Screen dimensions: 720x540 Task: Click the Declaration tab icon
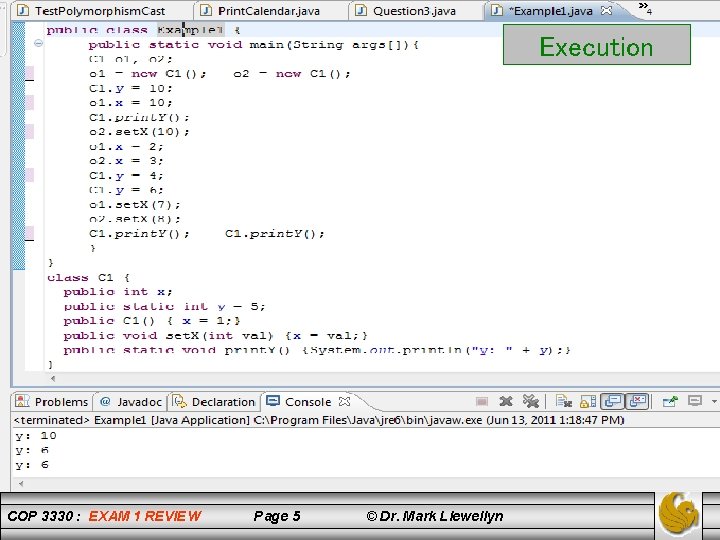click(x=180, y=401)
